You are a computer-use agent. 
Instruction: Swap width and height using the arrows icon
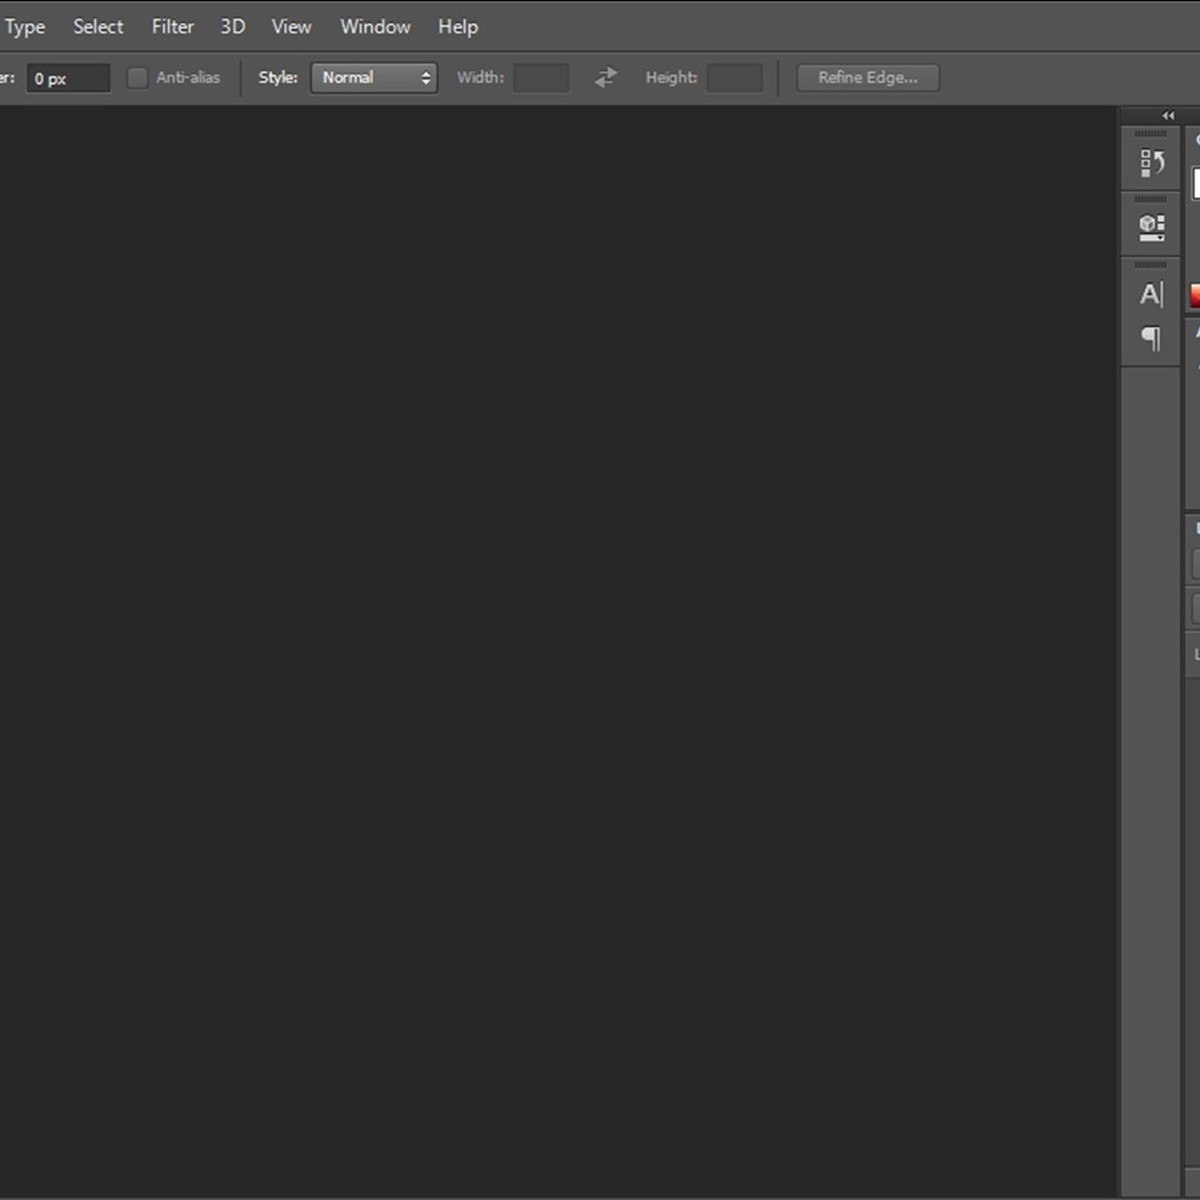coord(606,77)
